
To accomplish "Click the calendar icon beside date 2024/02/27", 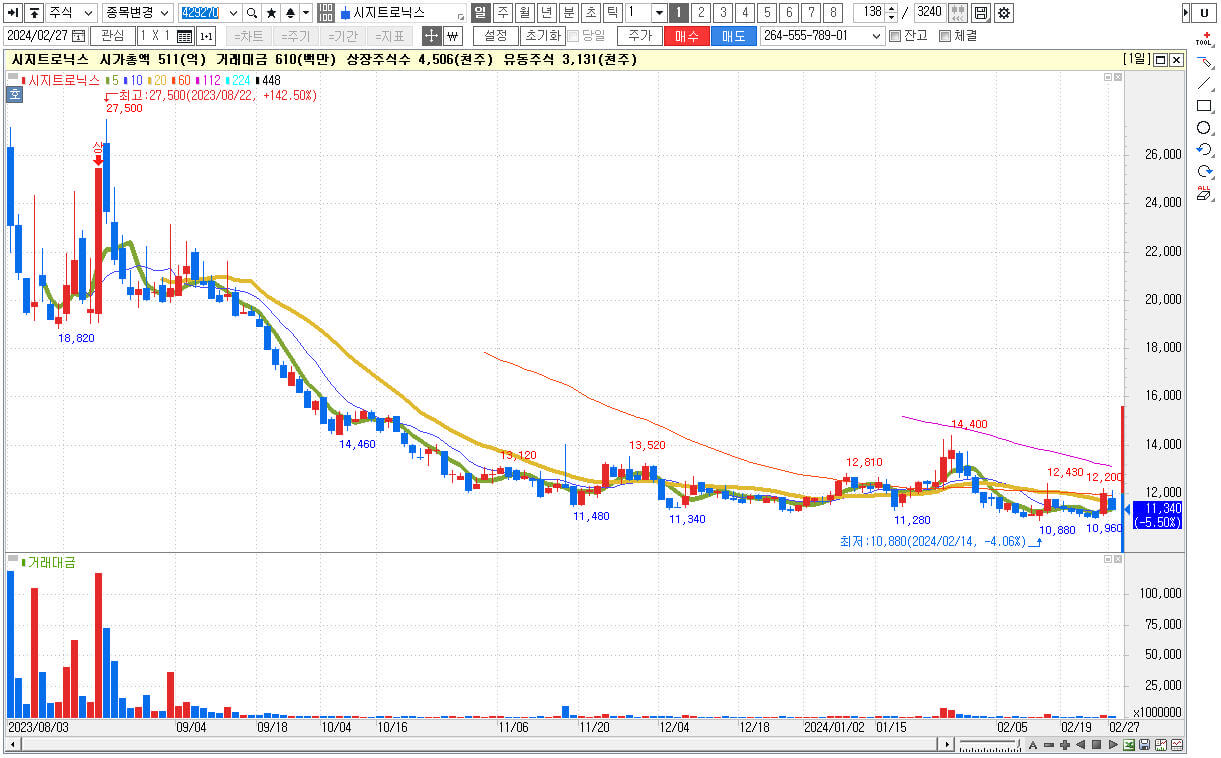I will [x=79, y=36].
